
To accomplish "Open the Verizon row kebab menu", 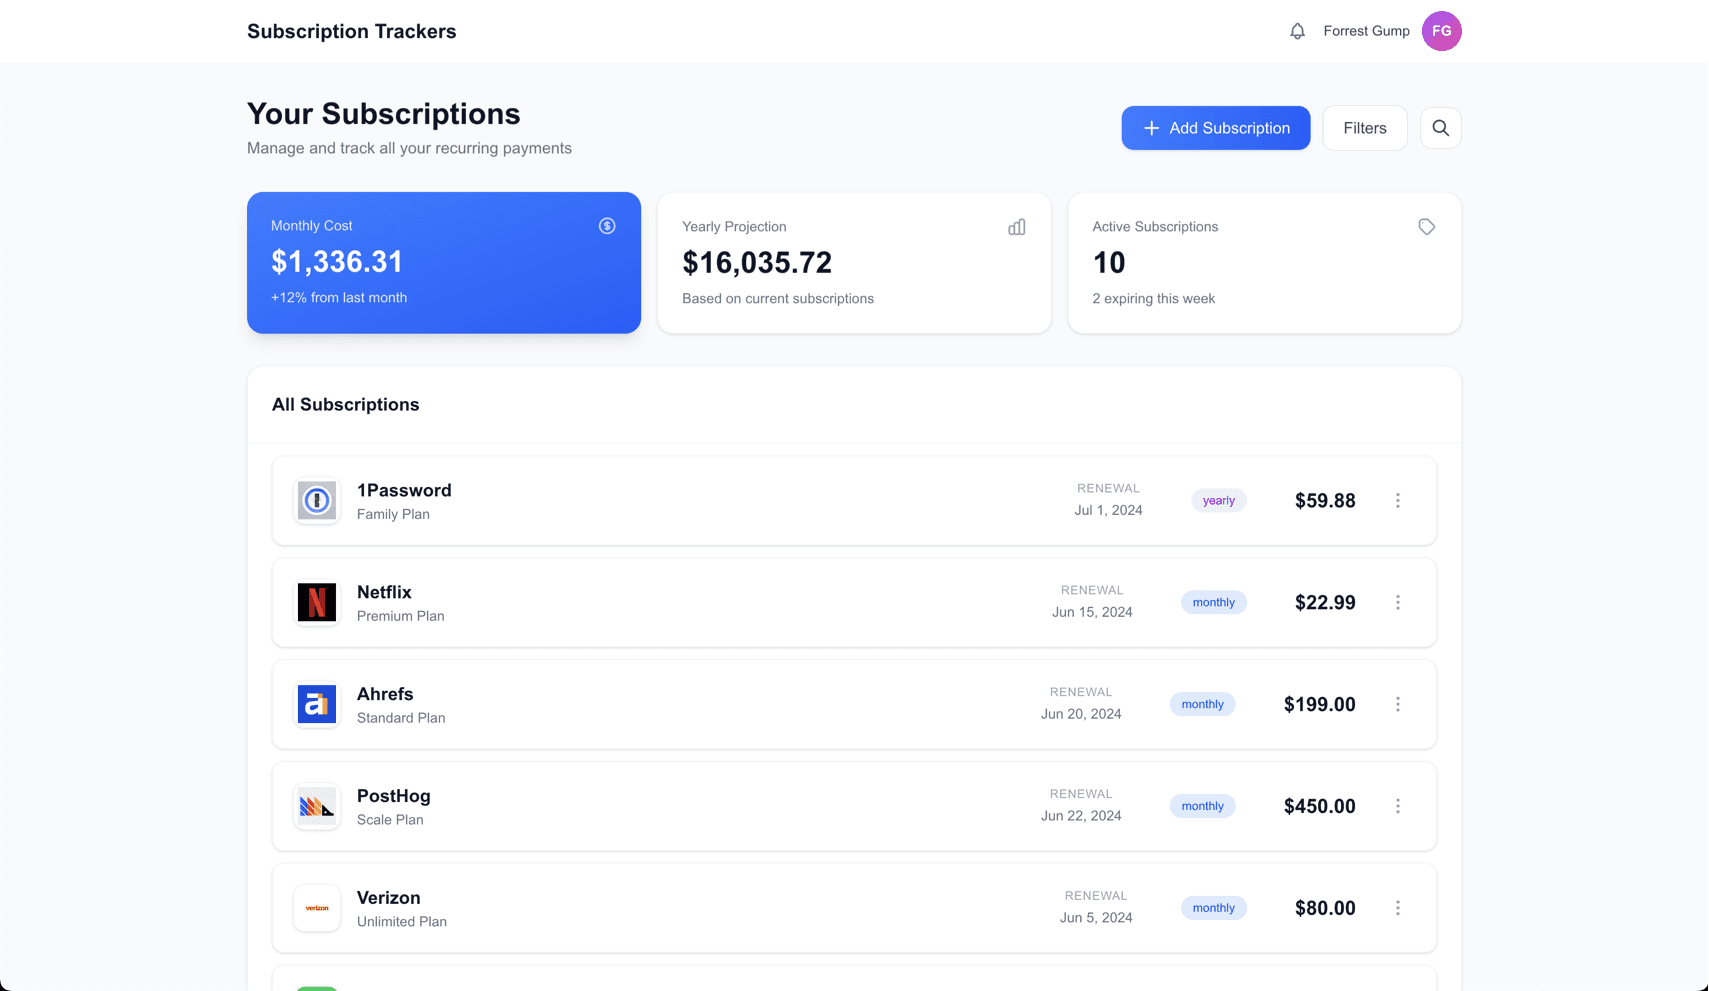I will pyautogui.click(x=1398, y=908).
